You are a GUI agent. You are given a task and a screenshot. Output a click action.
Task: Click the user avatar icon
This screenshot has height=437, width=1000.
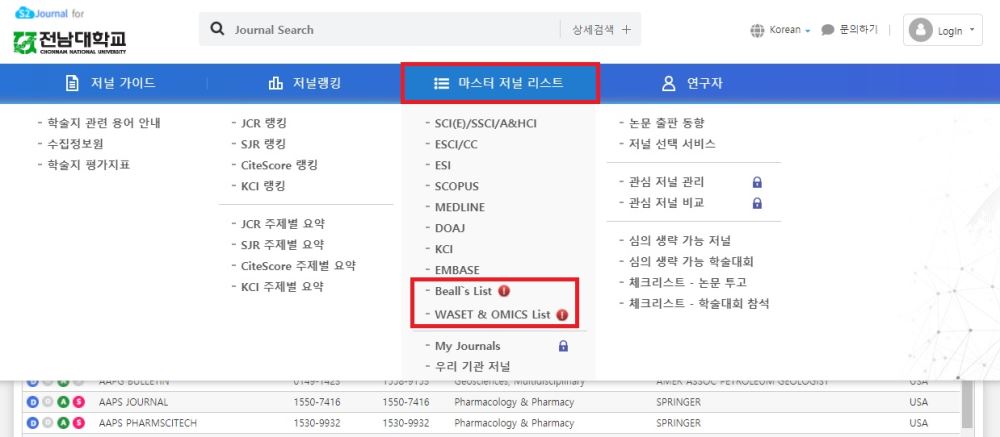pos(920,30)
